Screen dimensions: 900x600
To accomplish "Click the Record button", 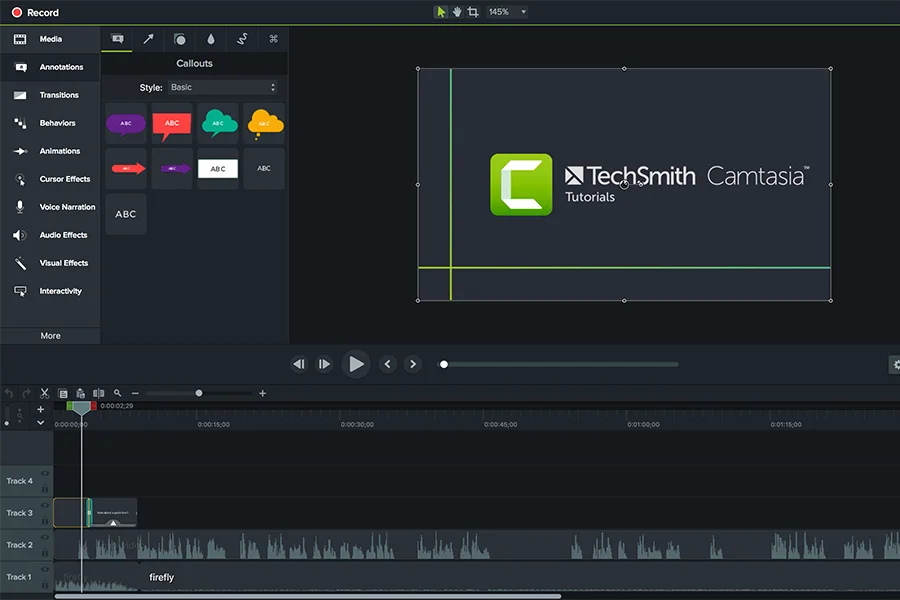I will click(35, 13).
